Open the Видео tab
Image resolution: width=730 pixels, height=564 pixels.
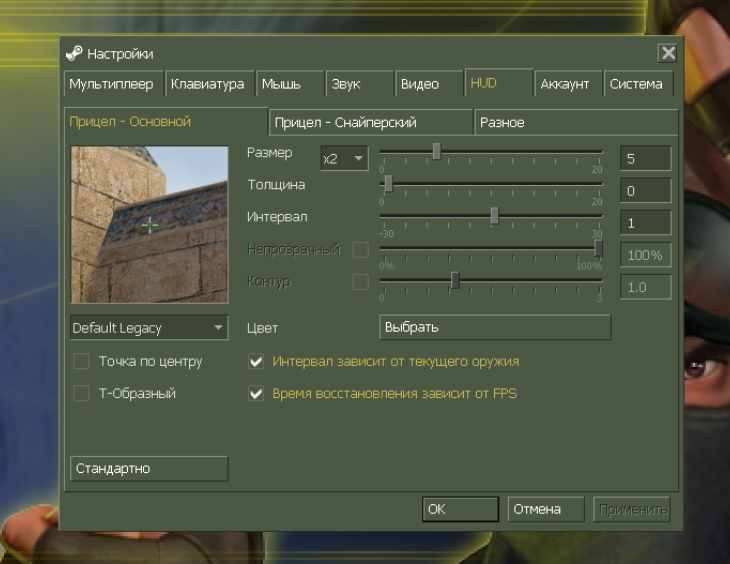tap(429, 84)
